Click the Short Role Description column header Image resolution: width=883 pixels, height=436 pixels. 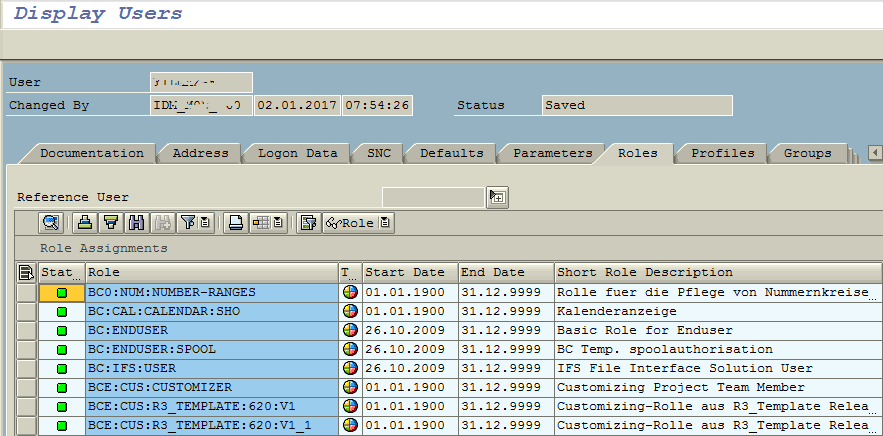719,273
